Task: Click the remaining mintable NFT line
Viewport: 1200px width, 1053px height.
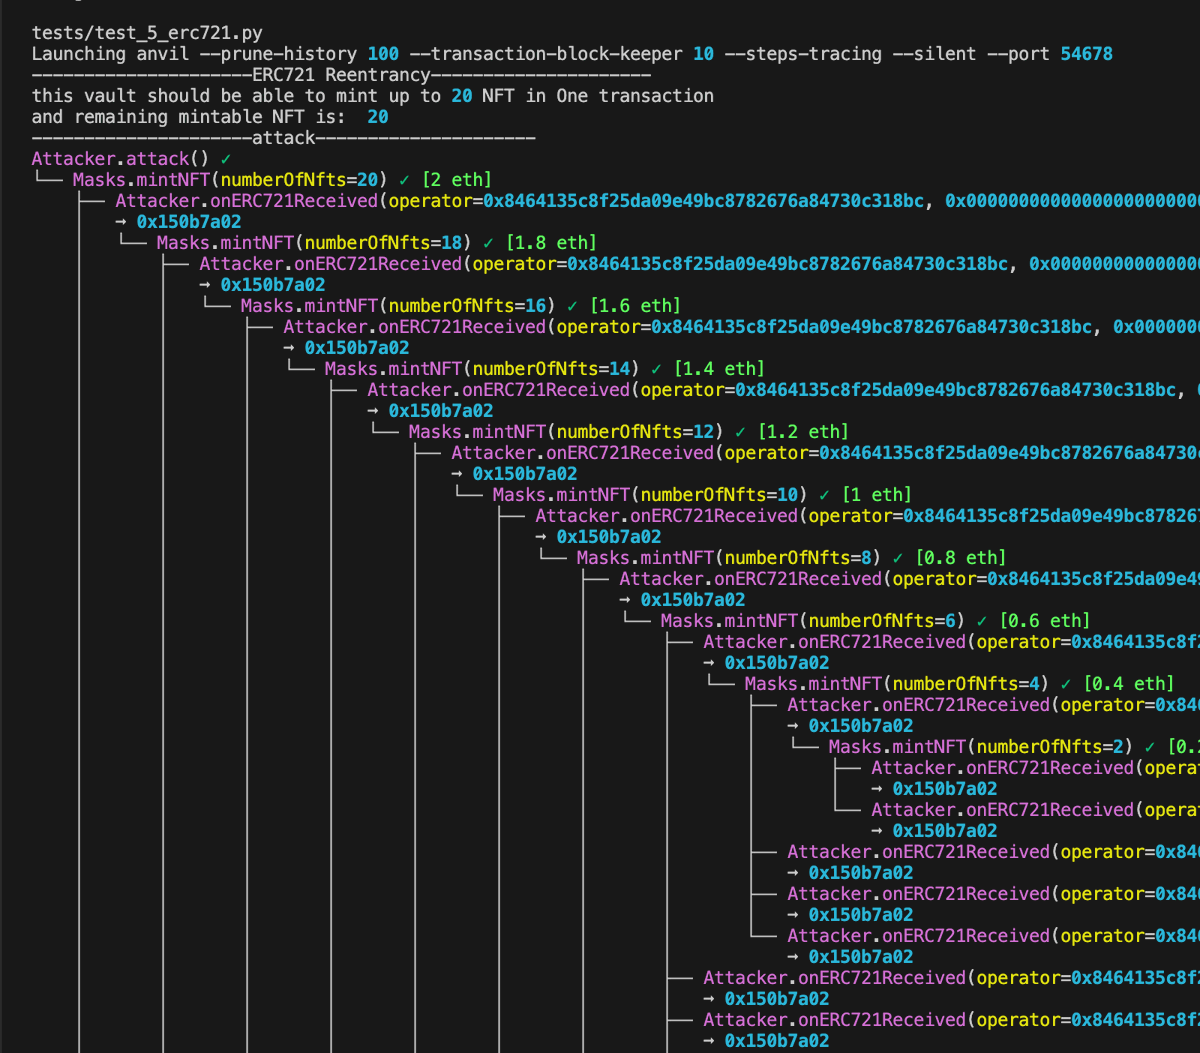Action: pos(210,117)
